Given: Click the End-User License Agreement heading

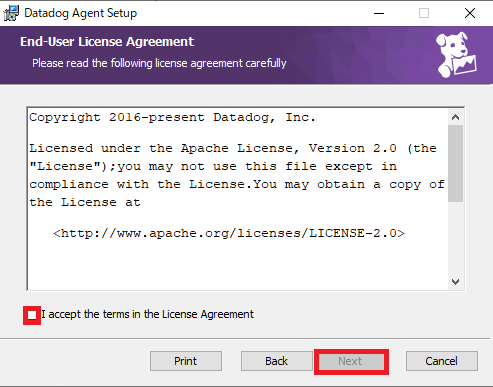Looking at the screenshot, I should click(107, 42).
